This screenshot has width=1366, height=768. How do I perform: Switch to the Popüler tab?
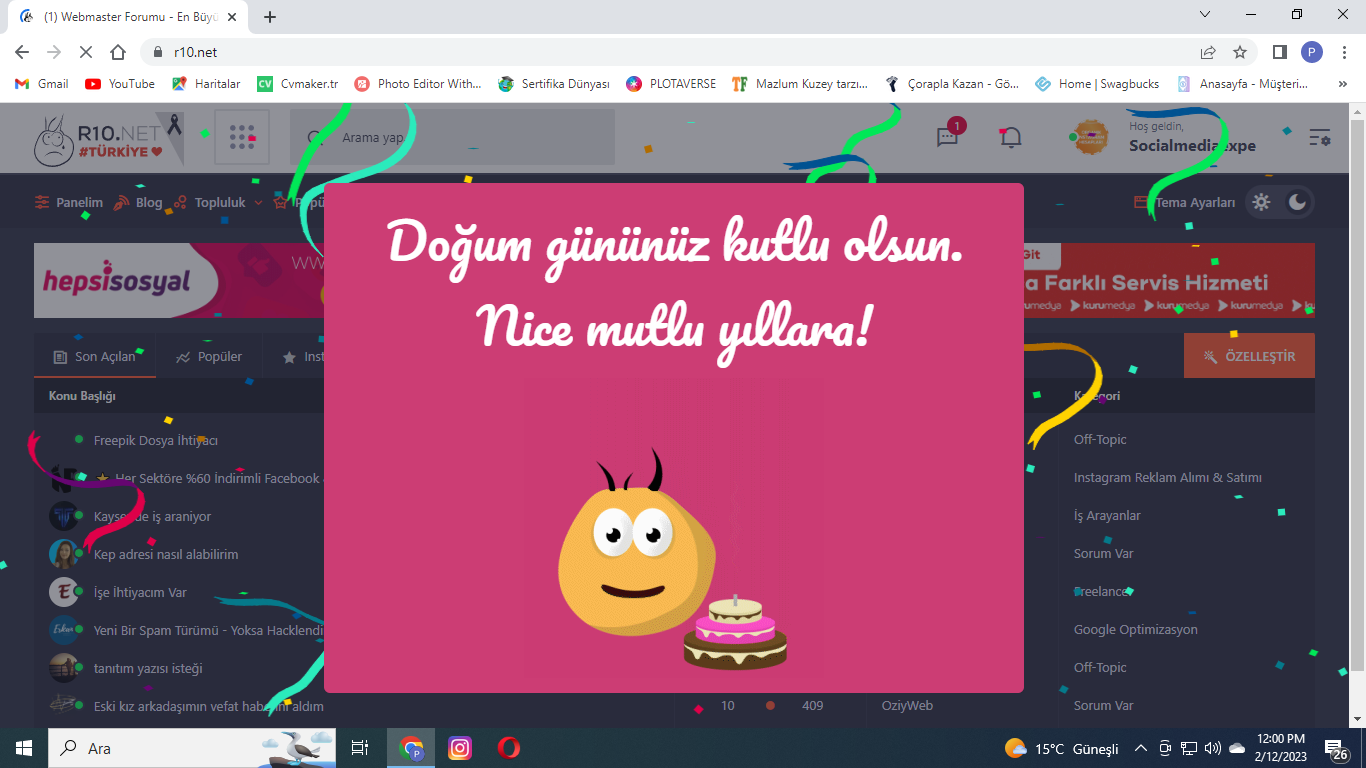point(209,356)
